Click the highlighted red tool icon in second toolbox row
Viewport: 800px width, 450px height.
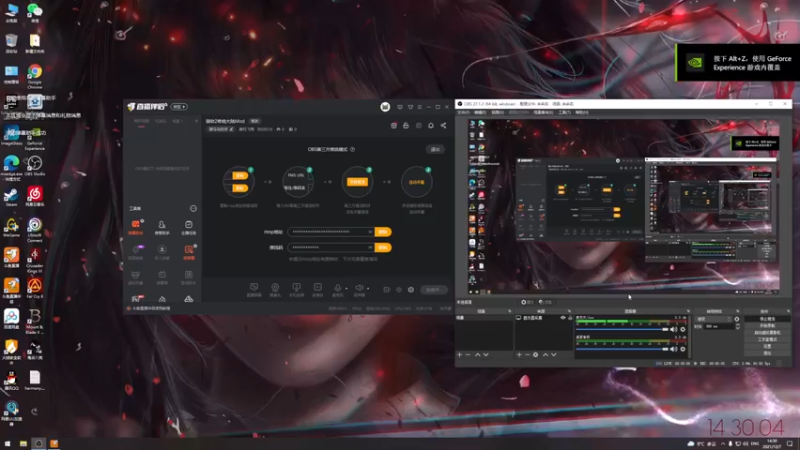pyautogui.click(x=189, y=249)
